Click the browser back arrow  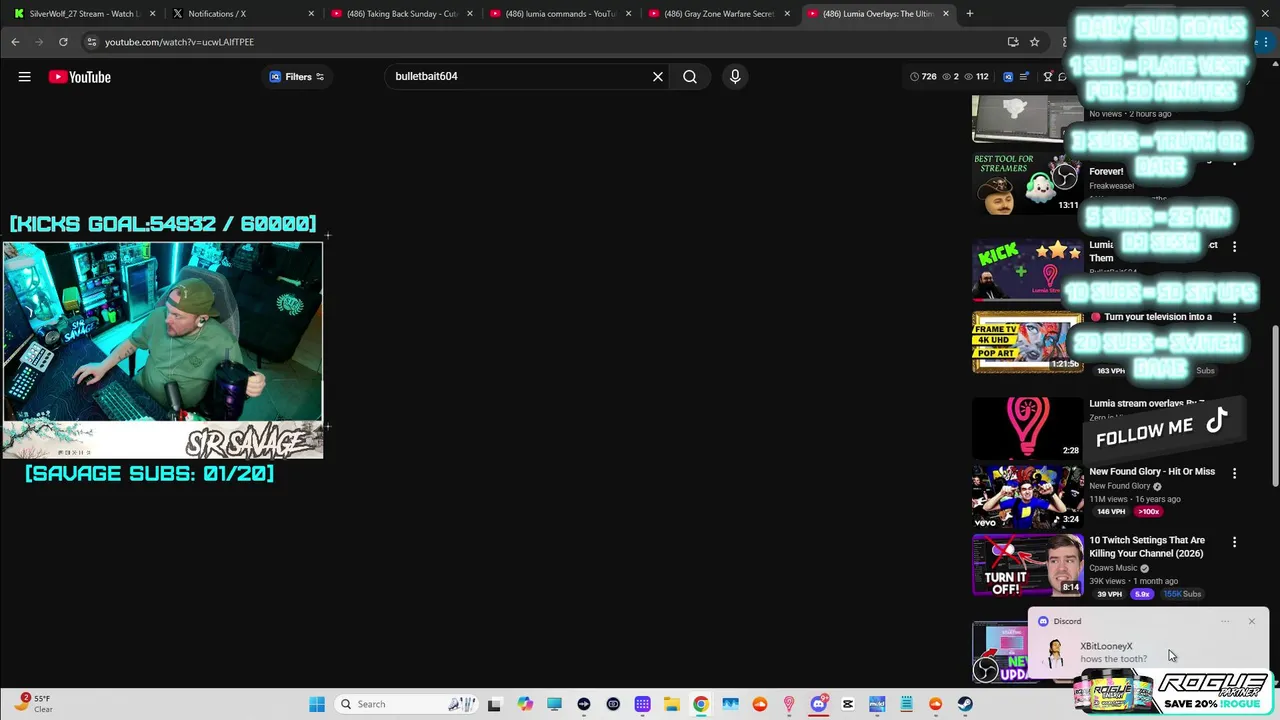pyautogui.click(x=15, y=42)
